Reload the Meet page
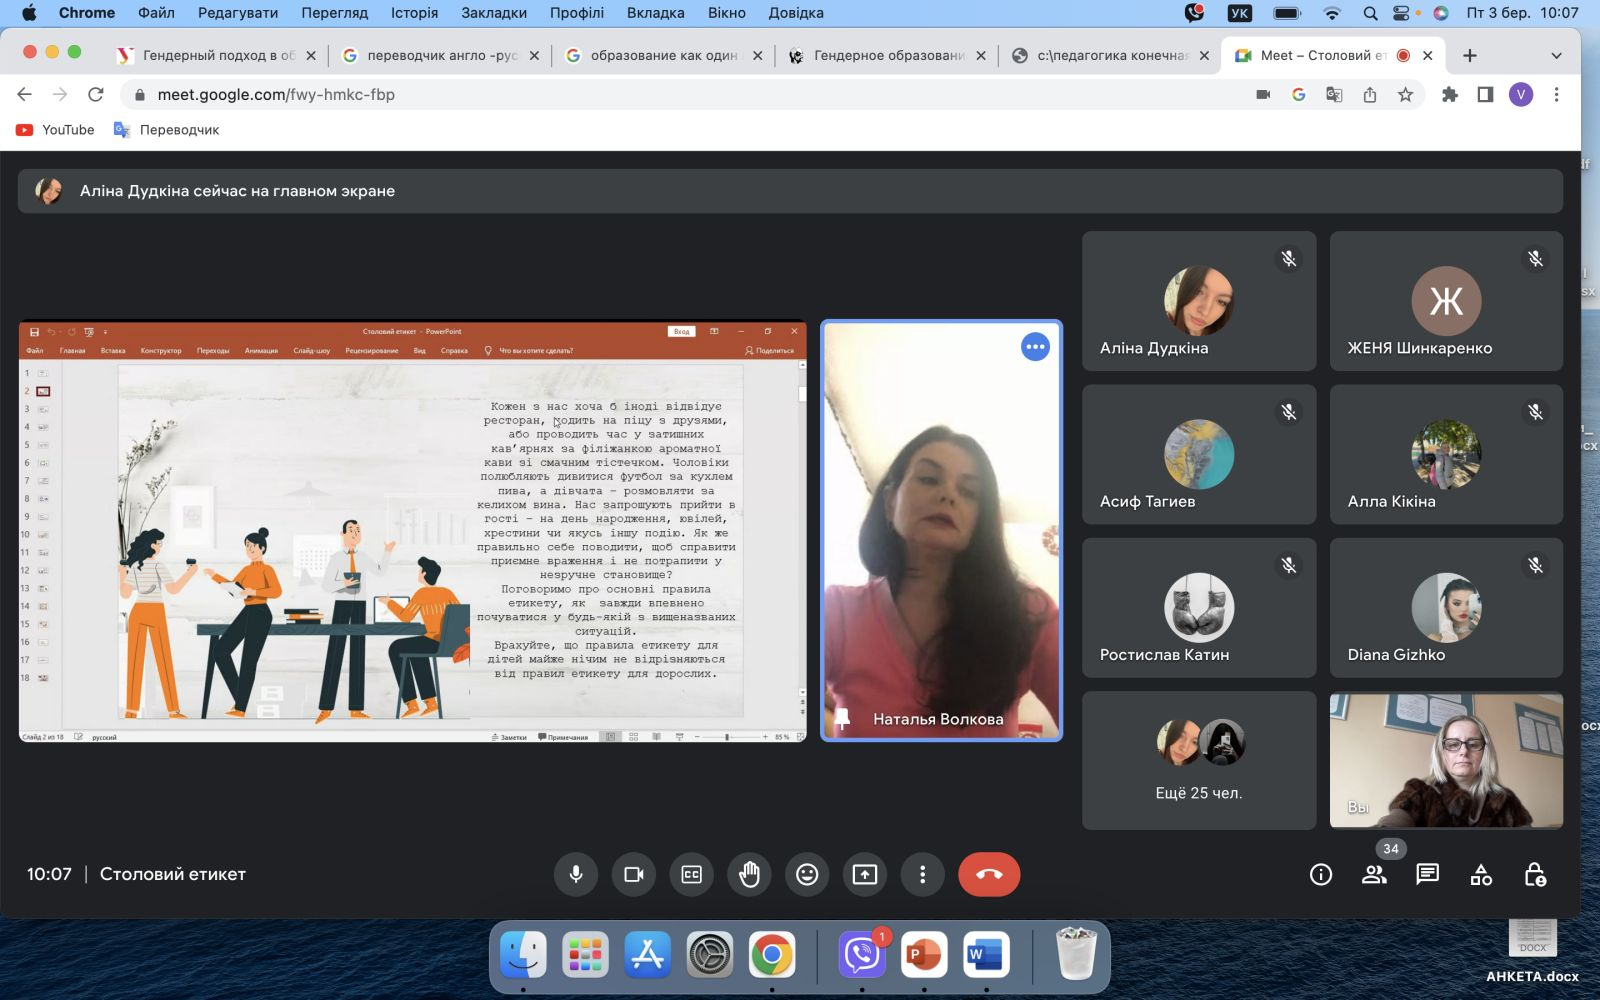Image resolution: width=1600 pixels, height=1000 pixels. tap(96, 94)
